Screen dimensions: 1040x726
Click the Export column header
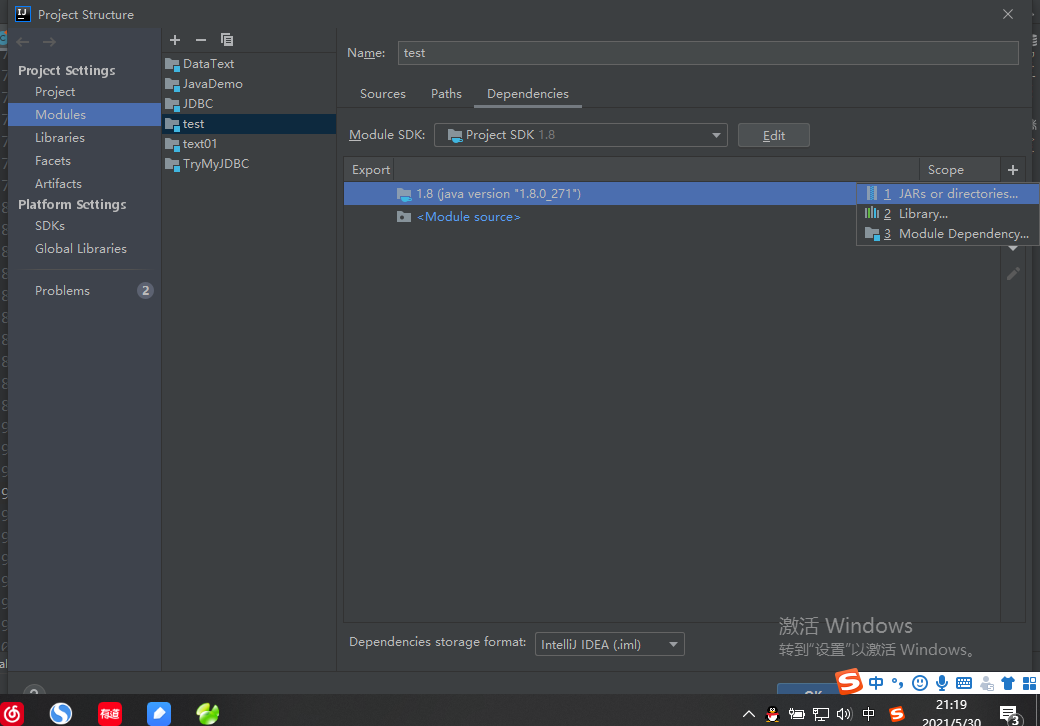pos(371,170)
